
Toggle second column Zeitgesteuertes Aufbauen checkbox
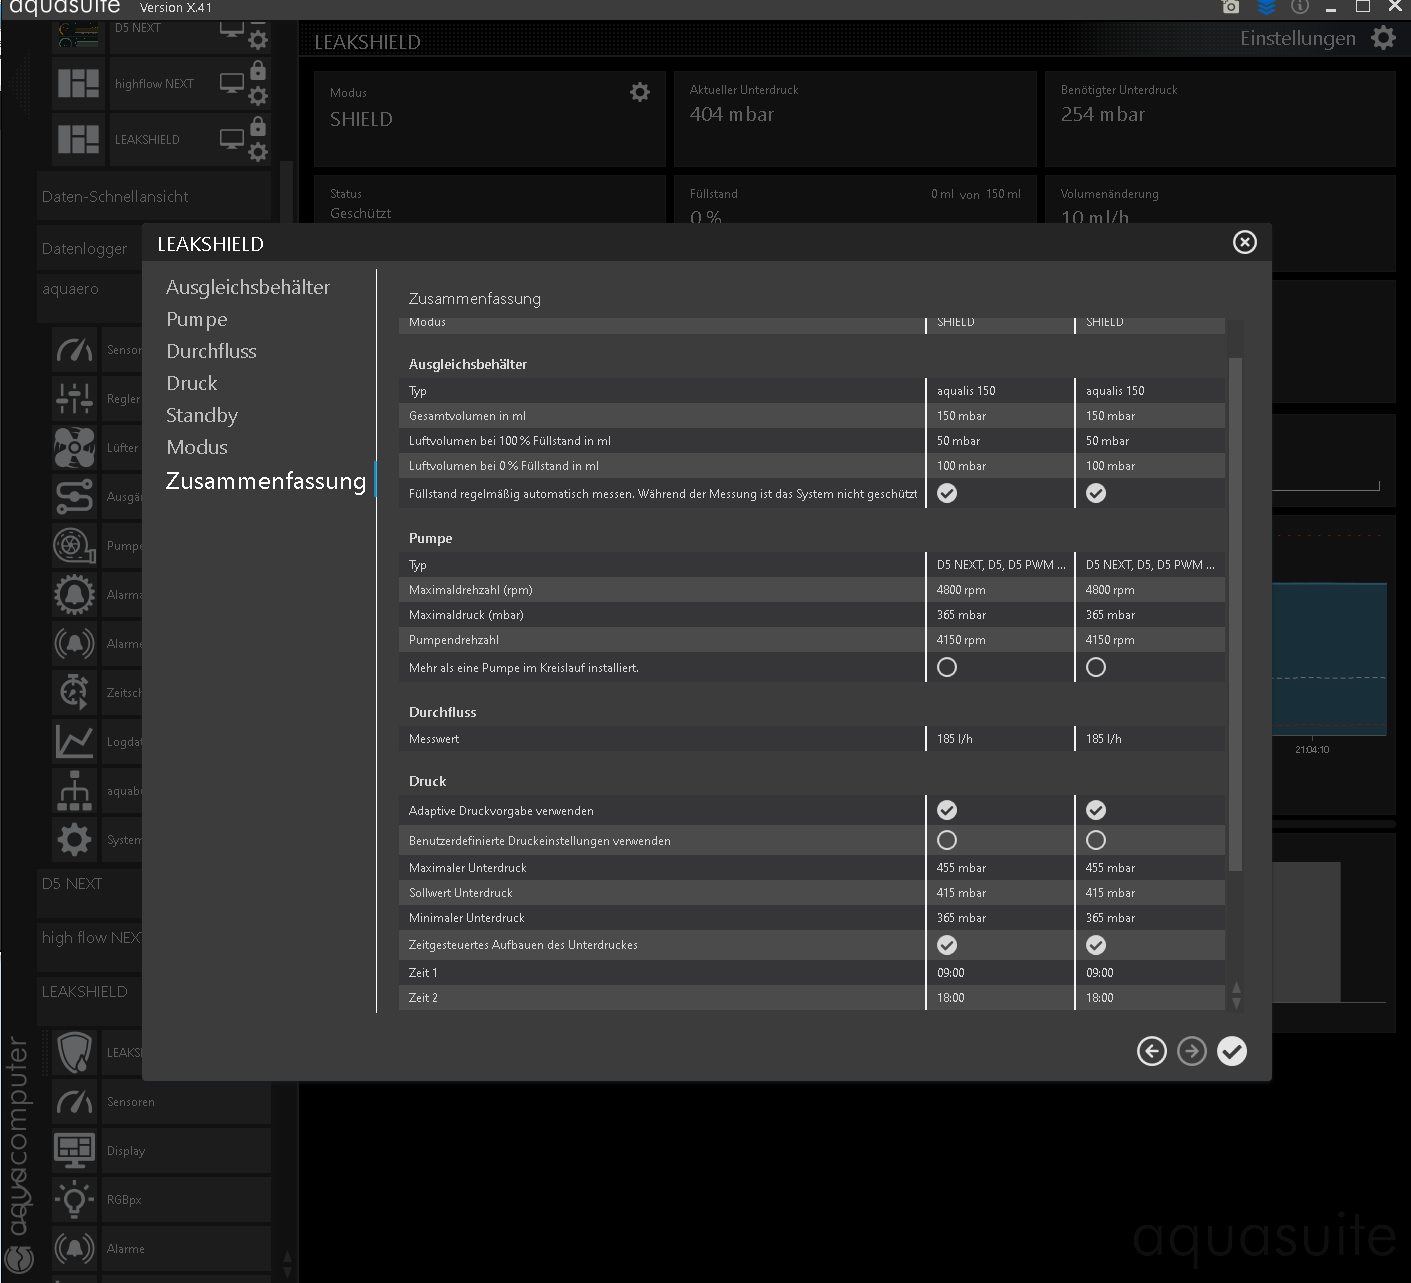(x=1096, y=945)
